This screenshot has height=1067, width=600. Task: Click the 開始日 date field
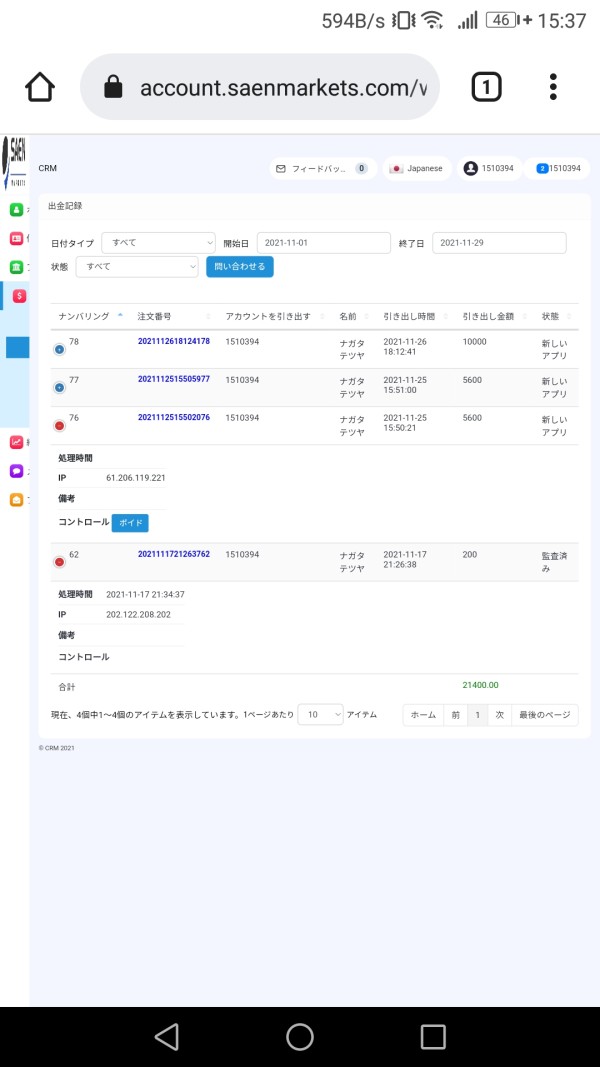point(323,243)
